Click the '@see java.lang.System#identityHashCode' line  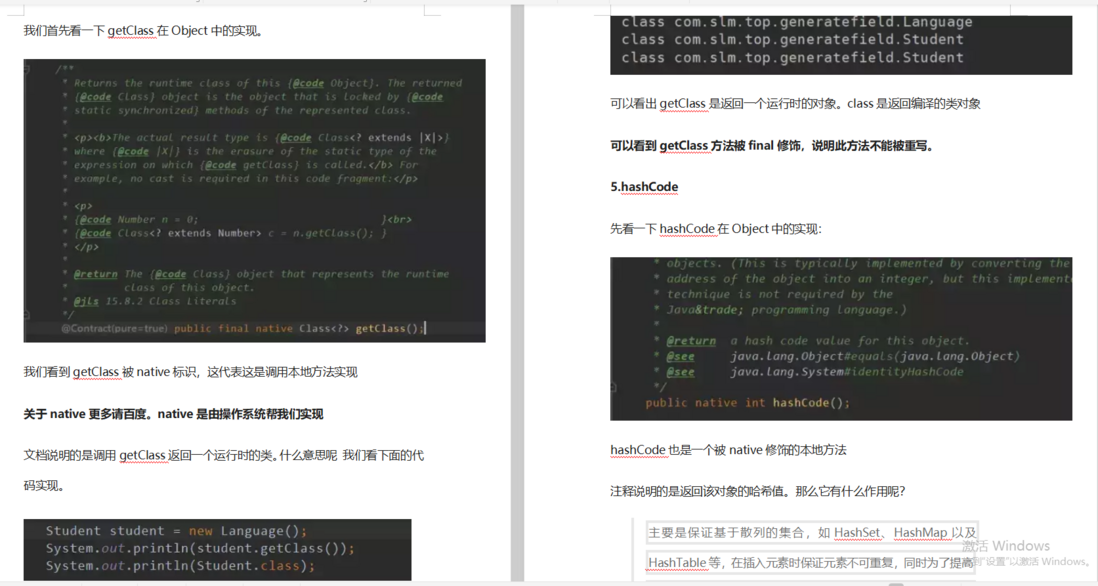click(814, 372)
